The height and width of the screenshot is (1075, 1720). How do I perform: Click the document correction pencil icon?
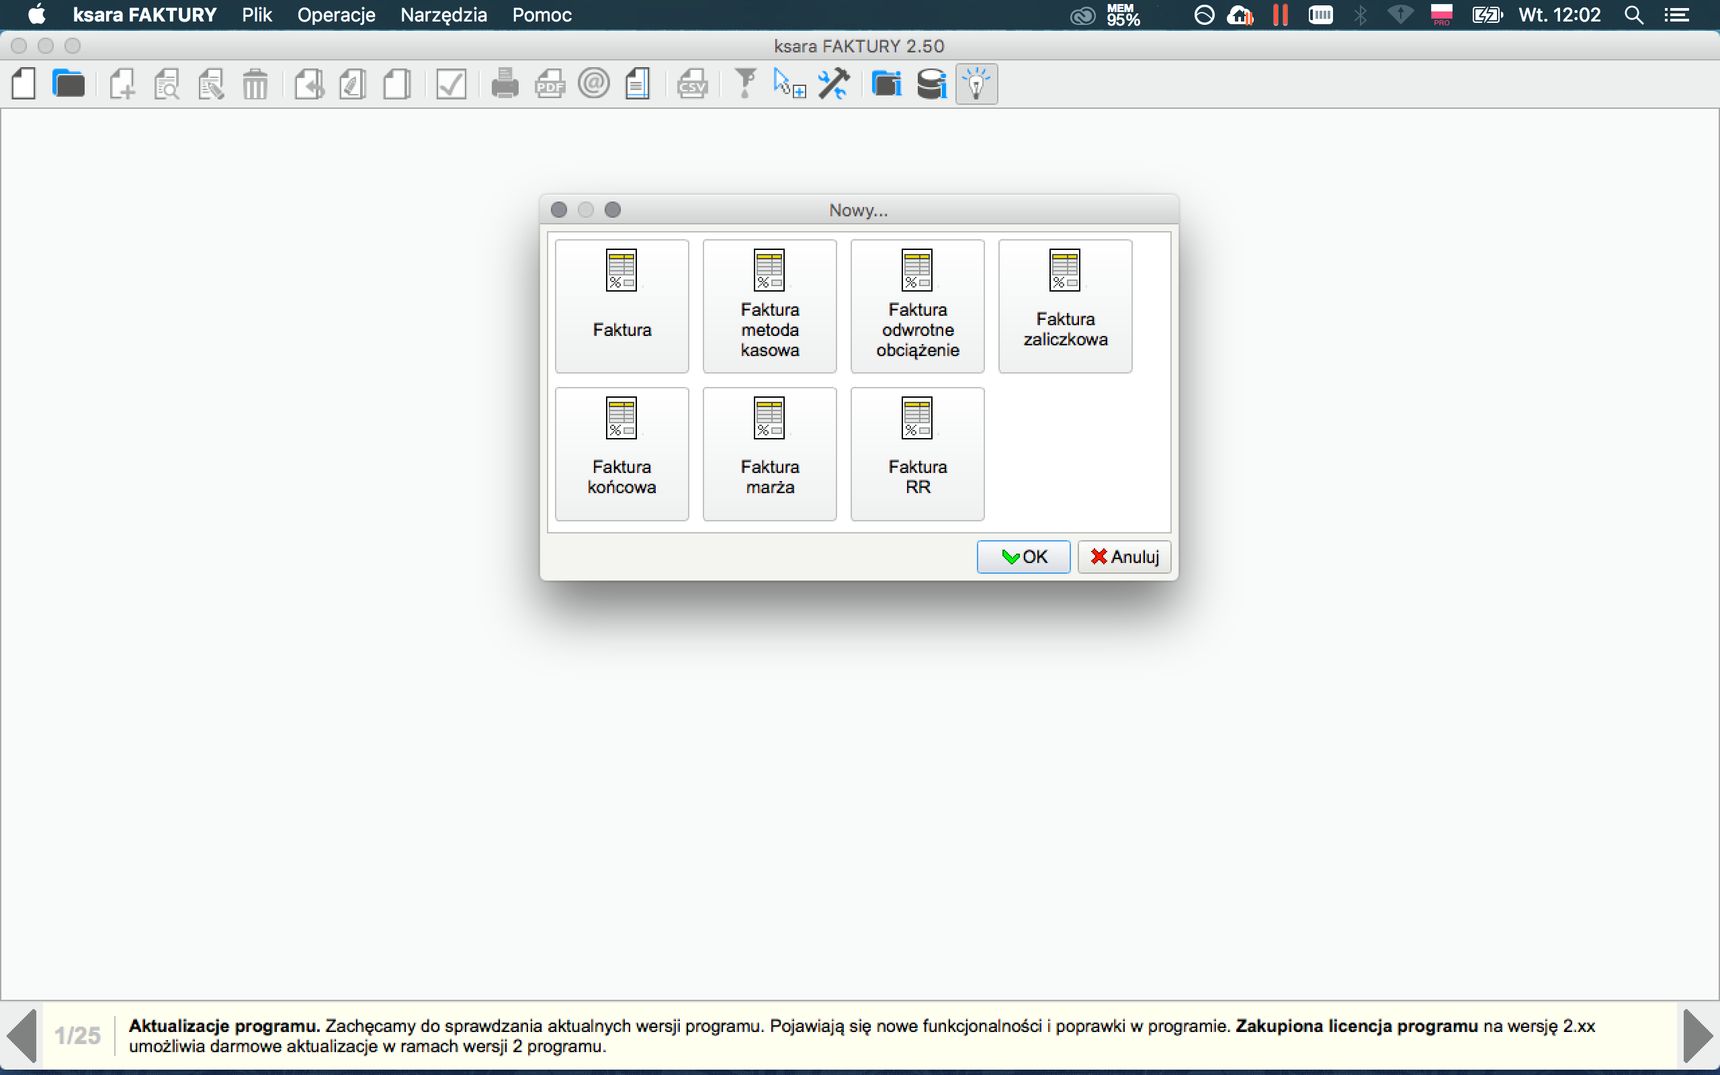point(353,84)
